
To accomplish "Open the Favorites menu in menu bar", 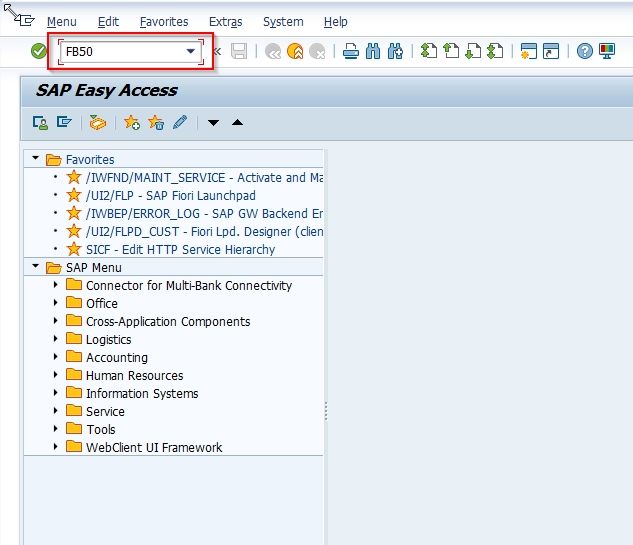I will coord(164,21).
